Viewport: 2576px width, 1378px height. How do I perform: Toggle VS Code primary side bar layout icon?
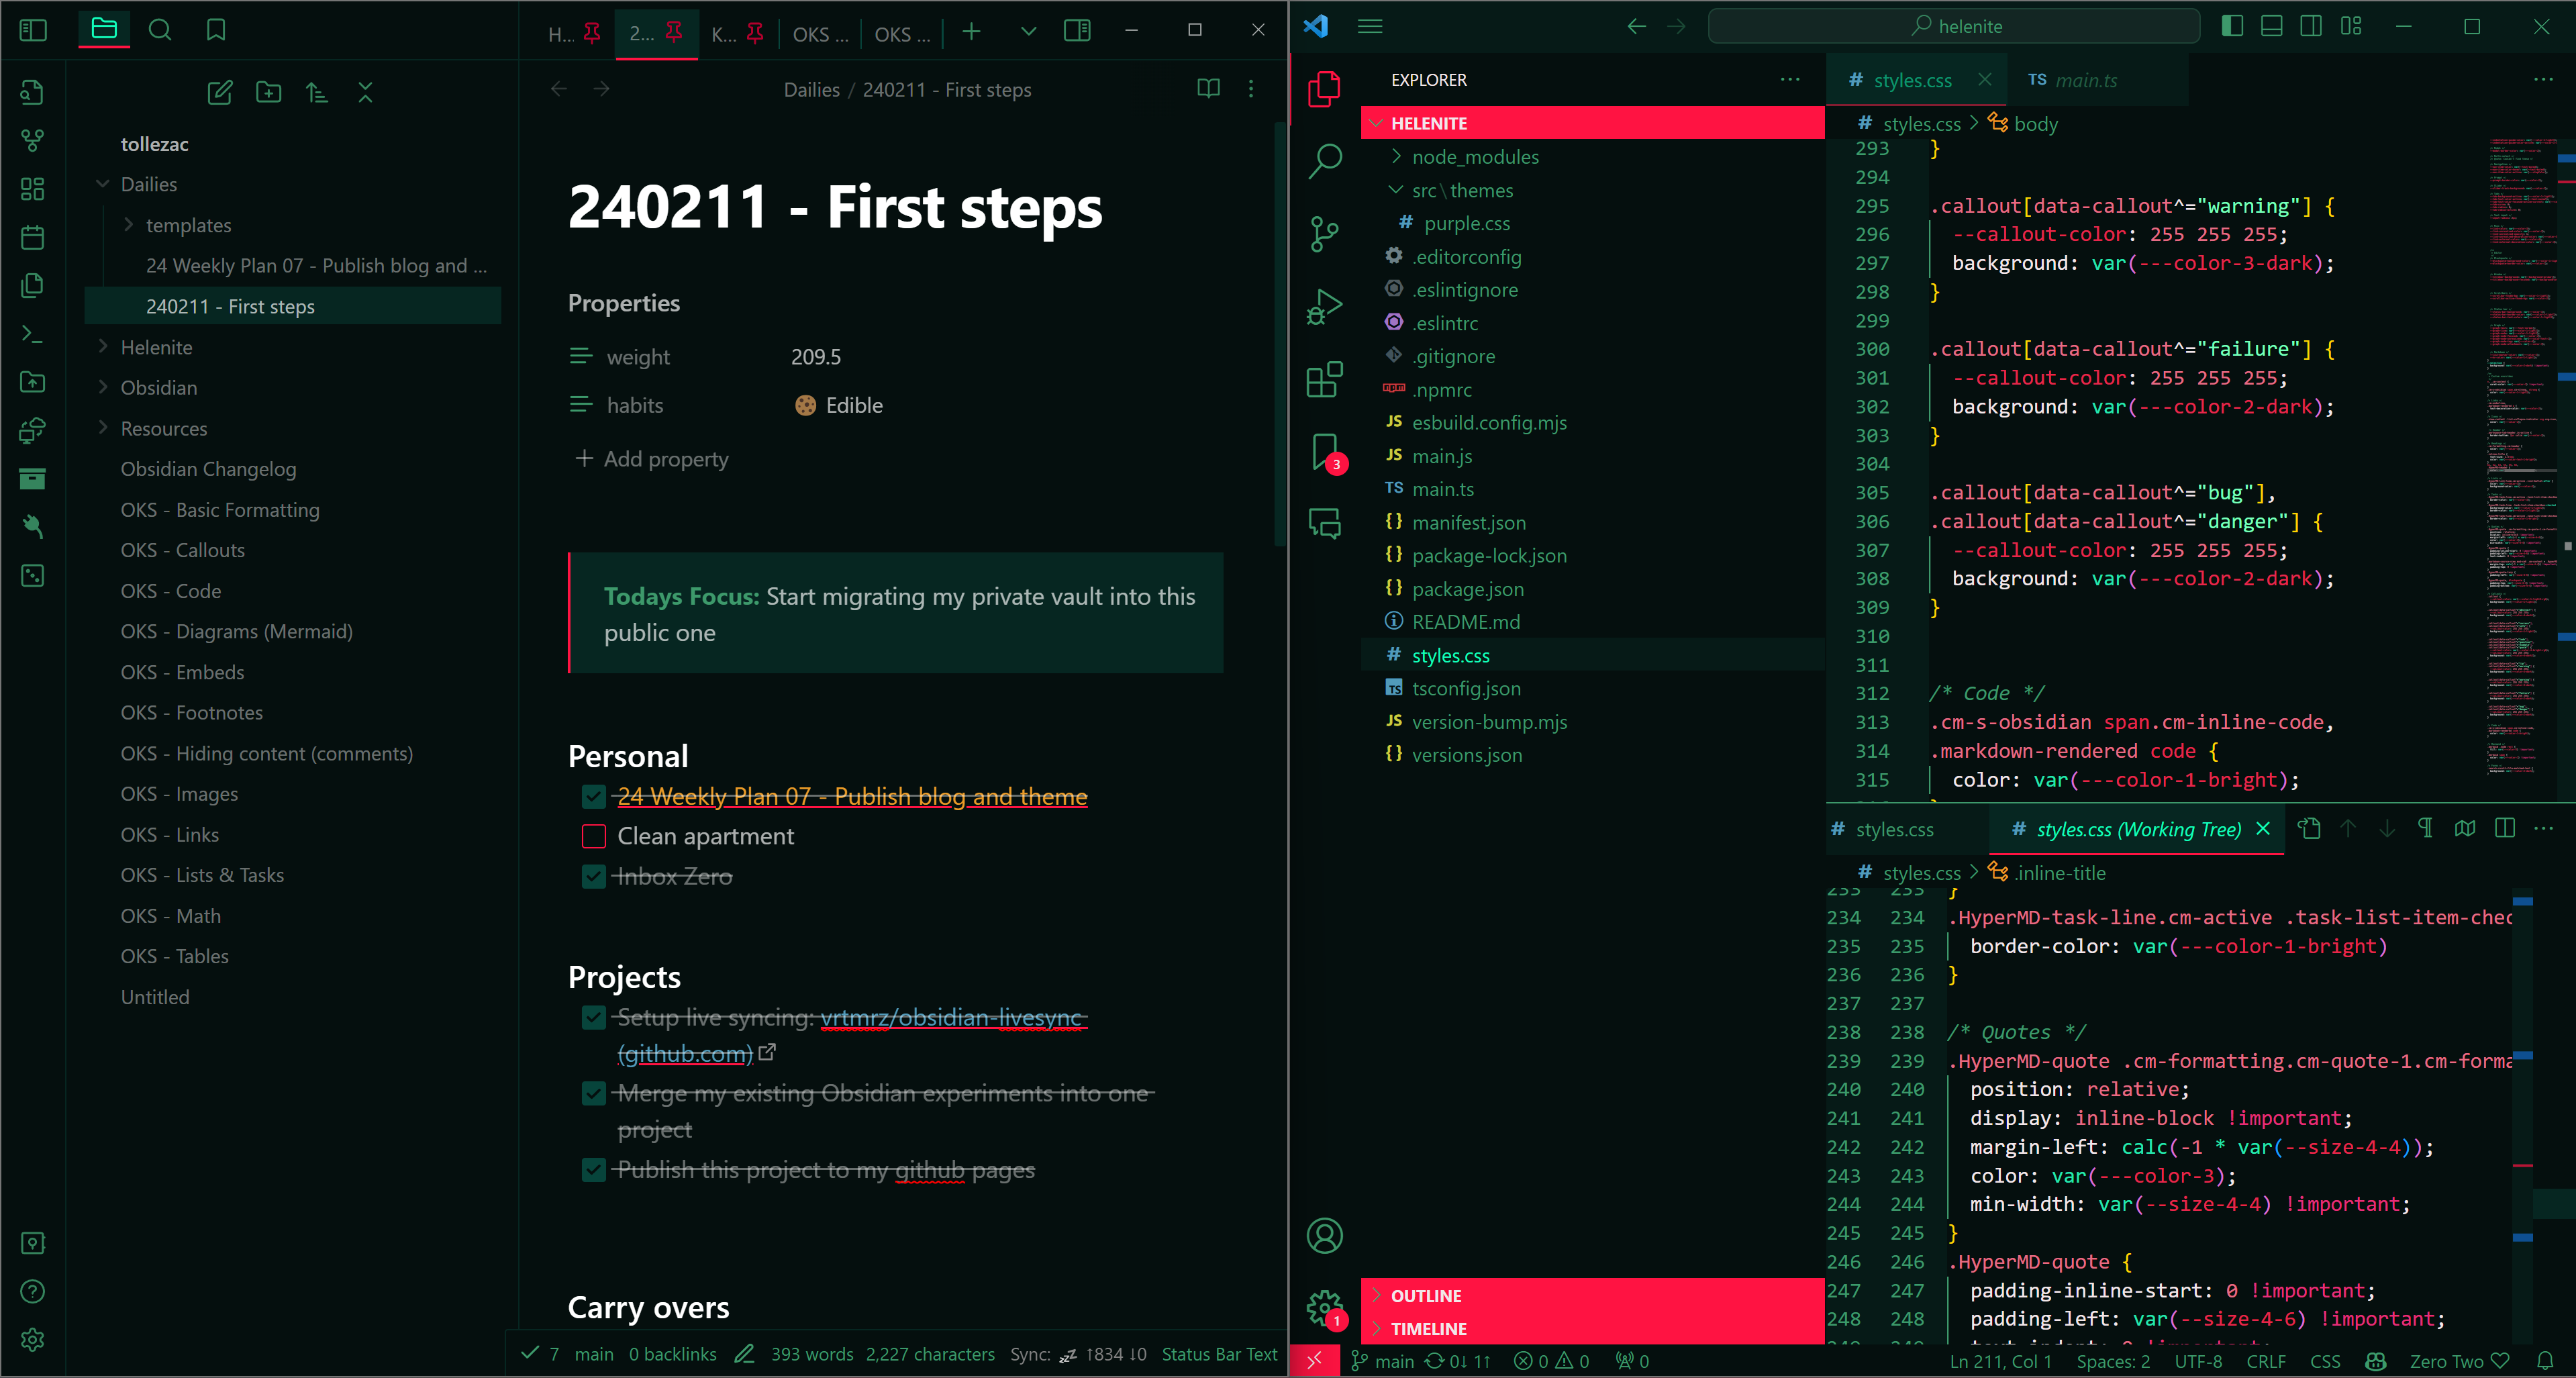2232,26
